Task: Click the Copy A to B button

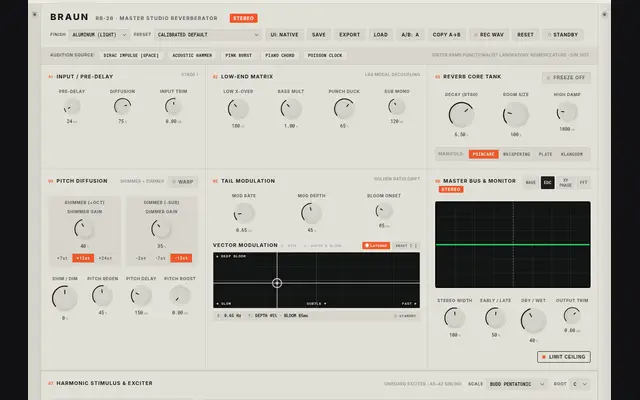Action: pyautogui.click(x=447, y=35)
